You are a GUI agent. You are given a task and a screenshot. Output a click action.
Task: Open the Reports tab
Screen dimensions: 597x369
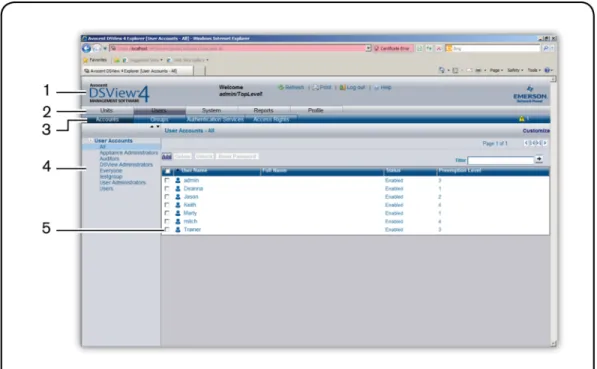pyautogui.click(x=263, y=110)
